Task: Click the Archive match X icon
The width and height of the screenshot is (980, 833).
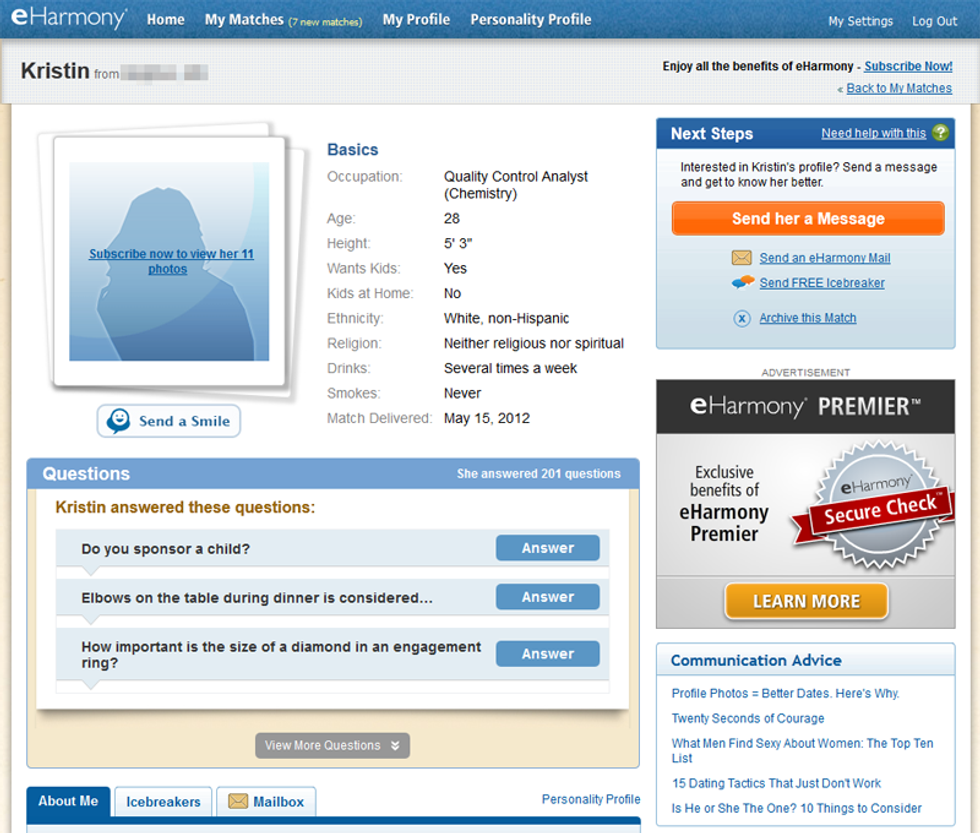Action: point(742,318)
